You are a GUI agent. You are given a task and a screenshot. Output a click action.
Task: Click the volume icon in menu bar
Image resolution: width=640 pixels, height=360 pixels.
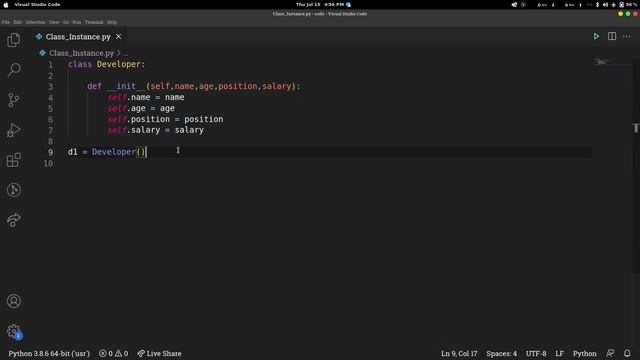point(605,4)
